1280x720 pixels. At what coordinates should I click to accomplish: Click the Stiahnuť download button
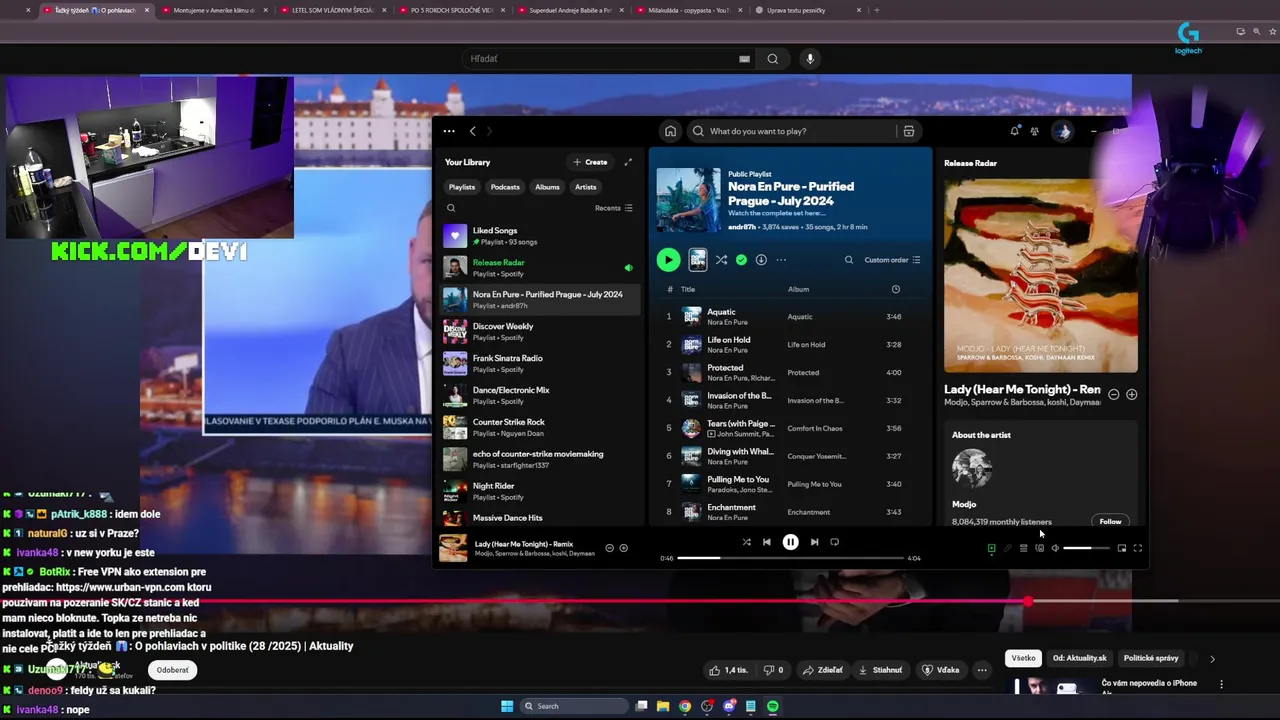pyautogui.click(x=880, y=670)
